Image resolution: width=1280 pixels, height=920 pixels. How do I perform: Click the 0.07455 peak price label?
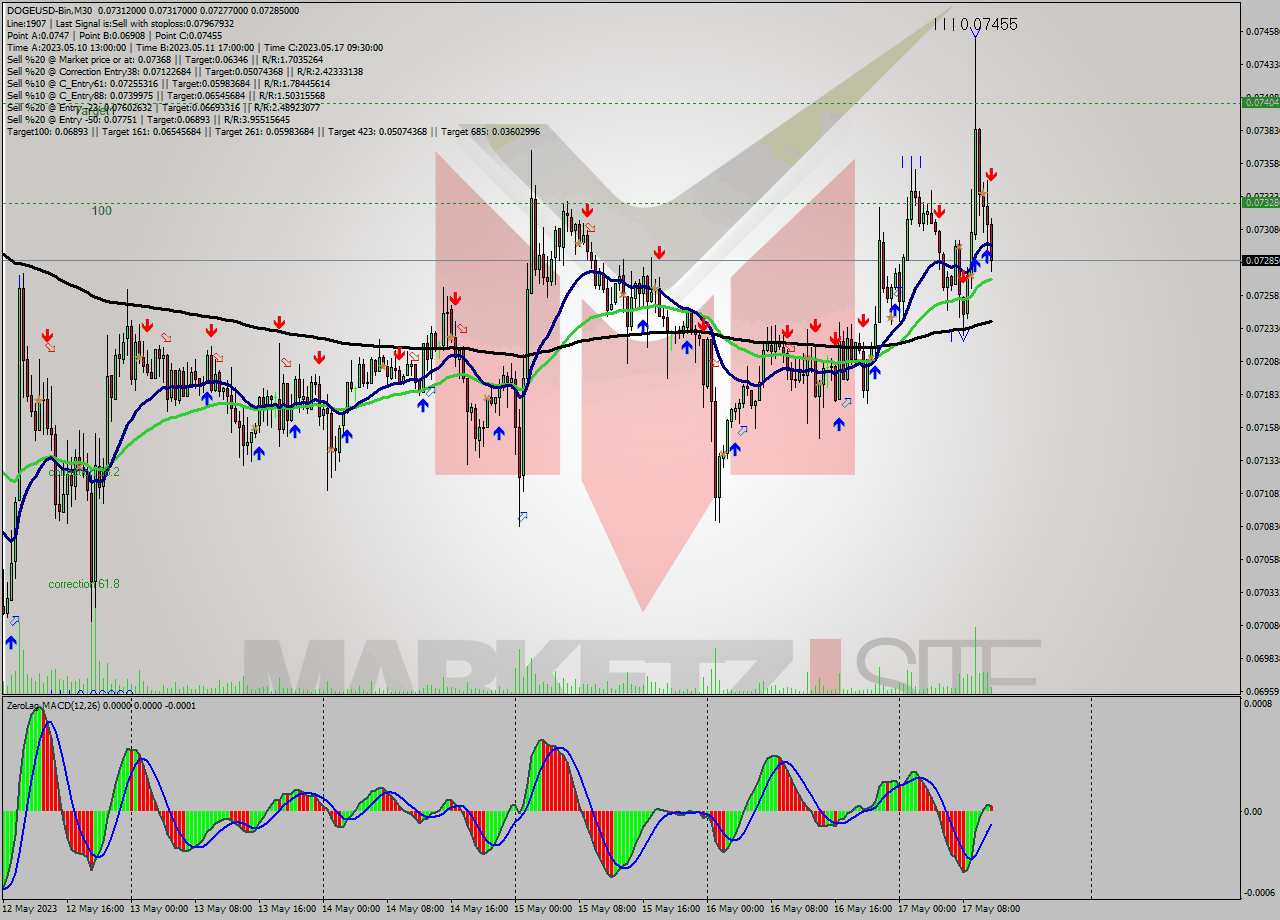pos(989,24)
